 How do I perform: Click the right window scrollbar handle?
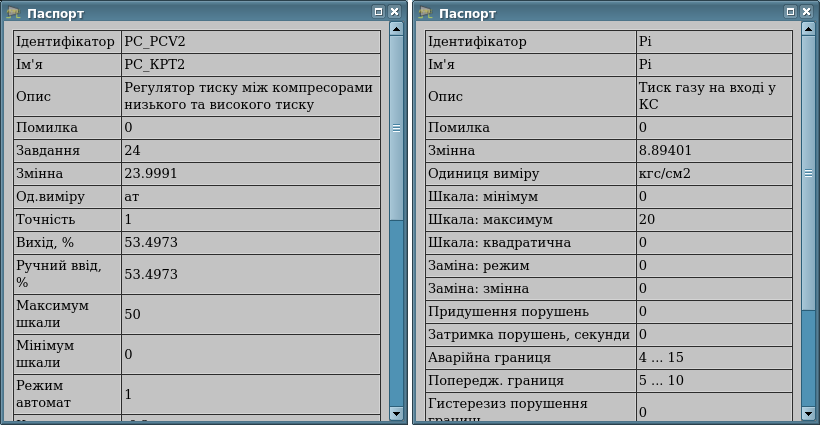click(x=808, y=170)
